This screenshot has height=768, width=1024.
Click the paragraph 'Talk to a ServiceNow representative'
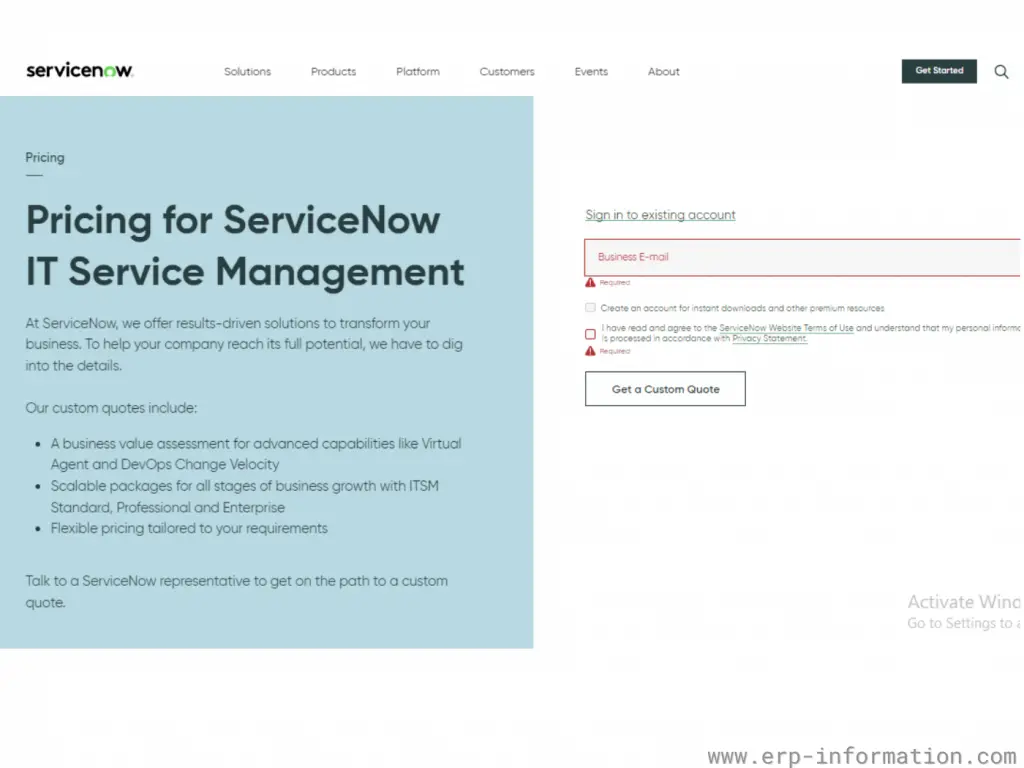pyautogui.click(x=236, y=592)
